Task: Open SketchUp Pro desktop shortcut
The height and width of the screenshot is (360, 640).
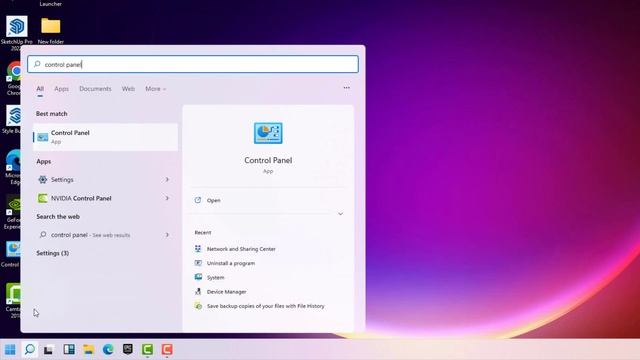Action: [17, 31]
